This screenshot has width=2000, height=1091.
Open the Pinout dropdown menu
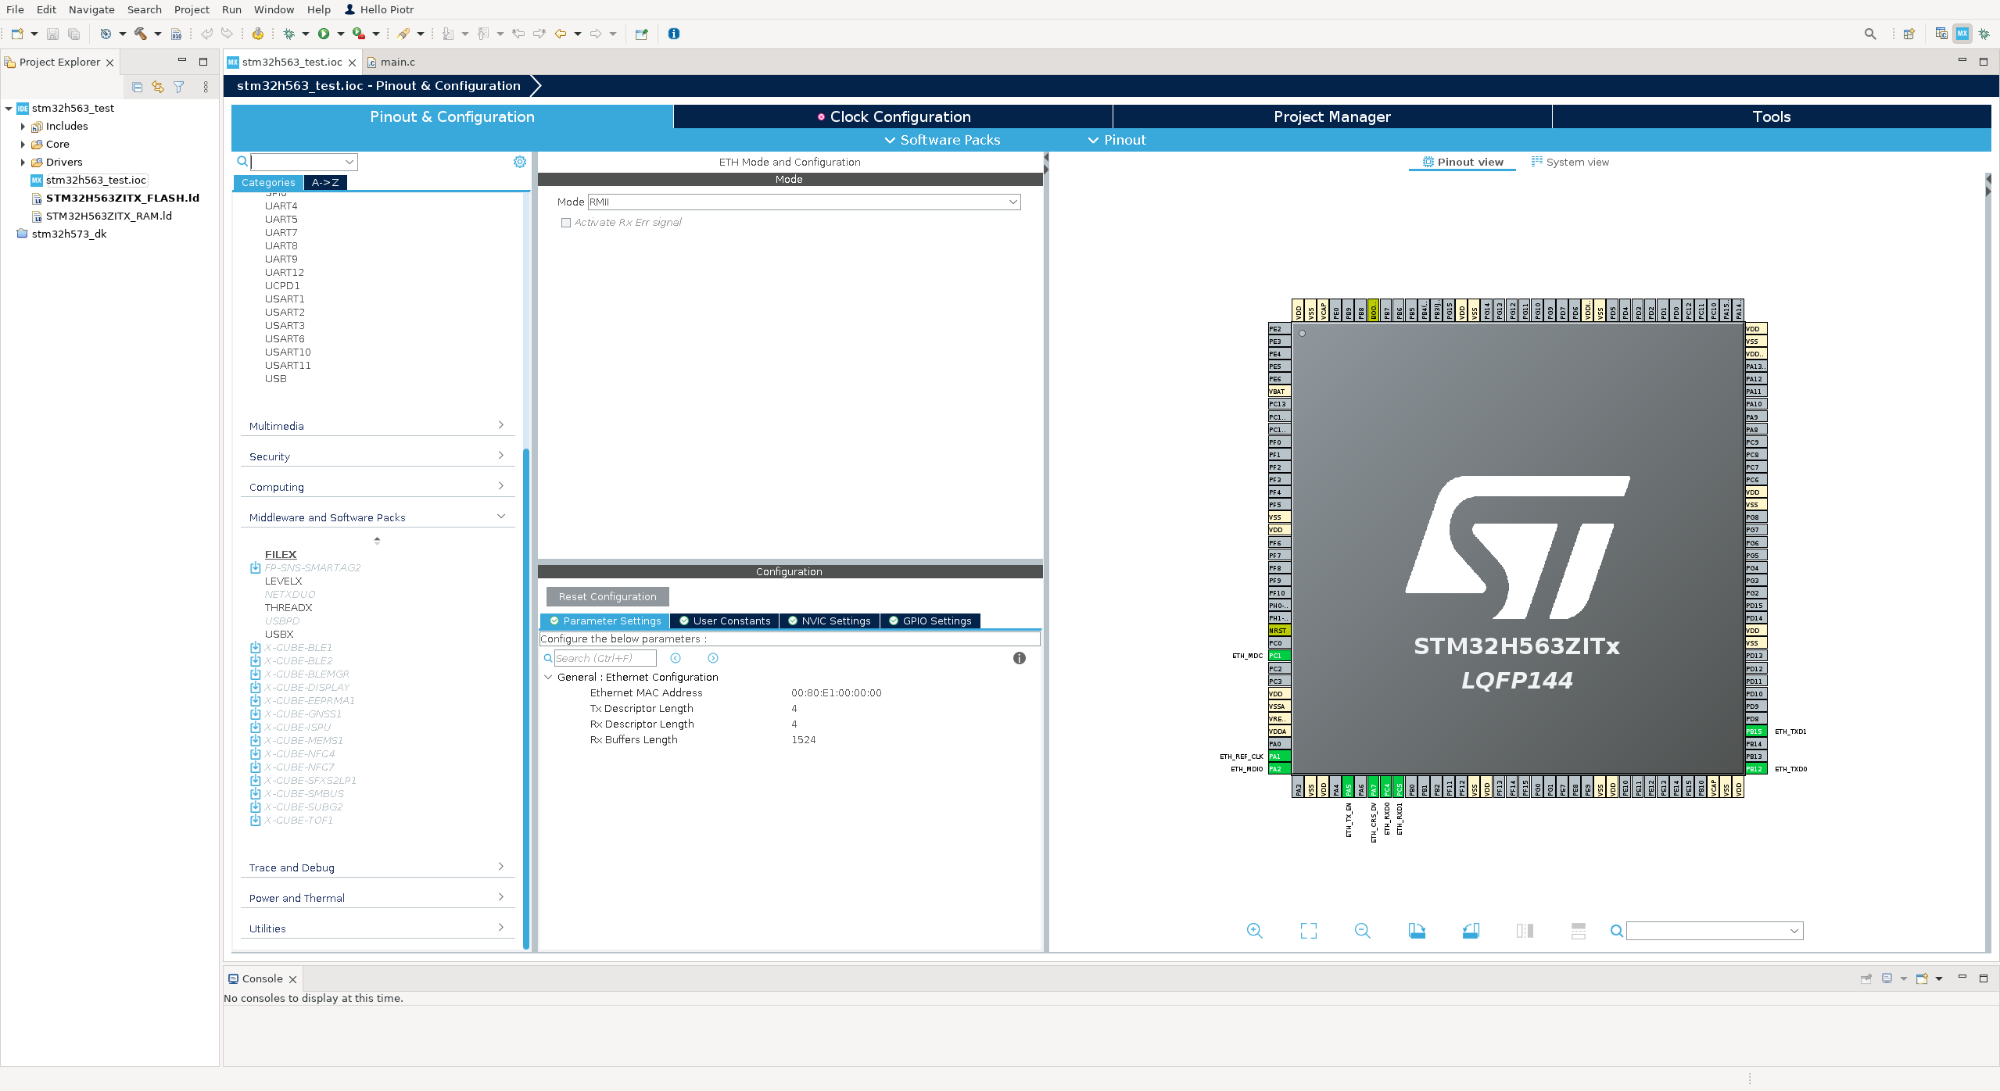[1117, 140]
